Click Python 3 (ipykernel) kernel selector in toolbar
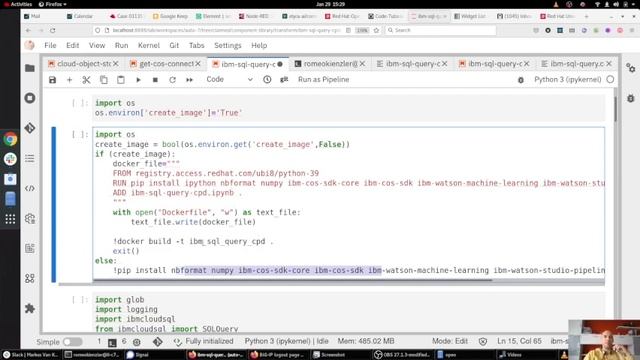This screenshot has width=640, height=360. point(567,80)
